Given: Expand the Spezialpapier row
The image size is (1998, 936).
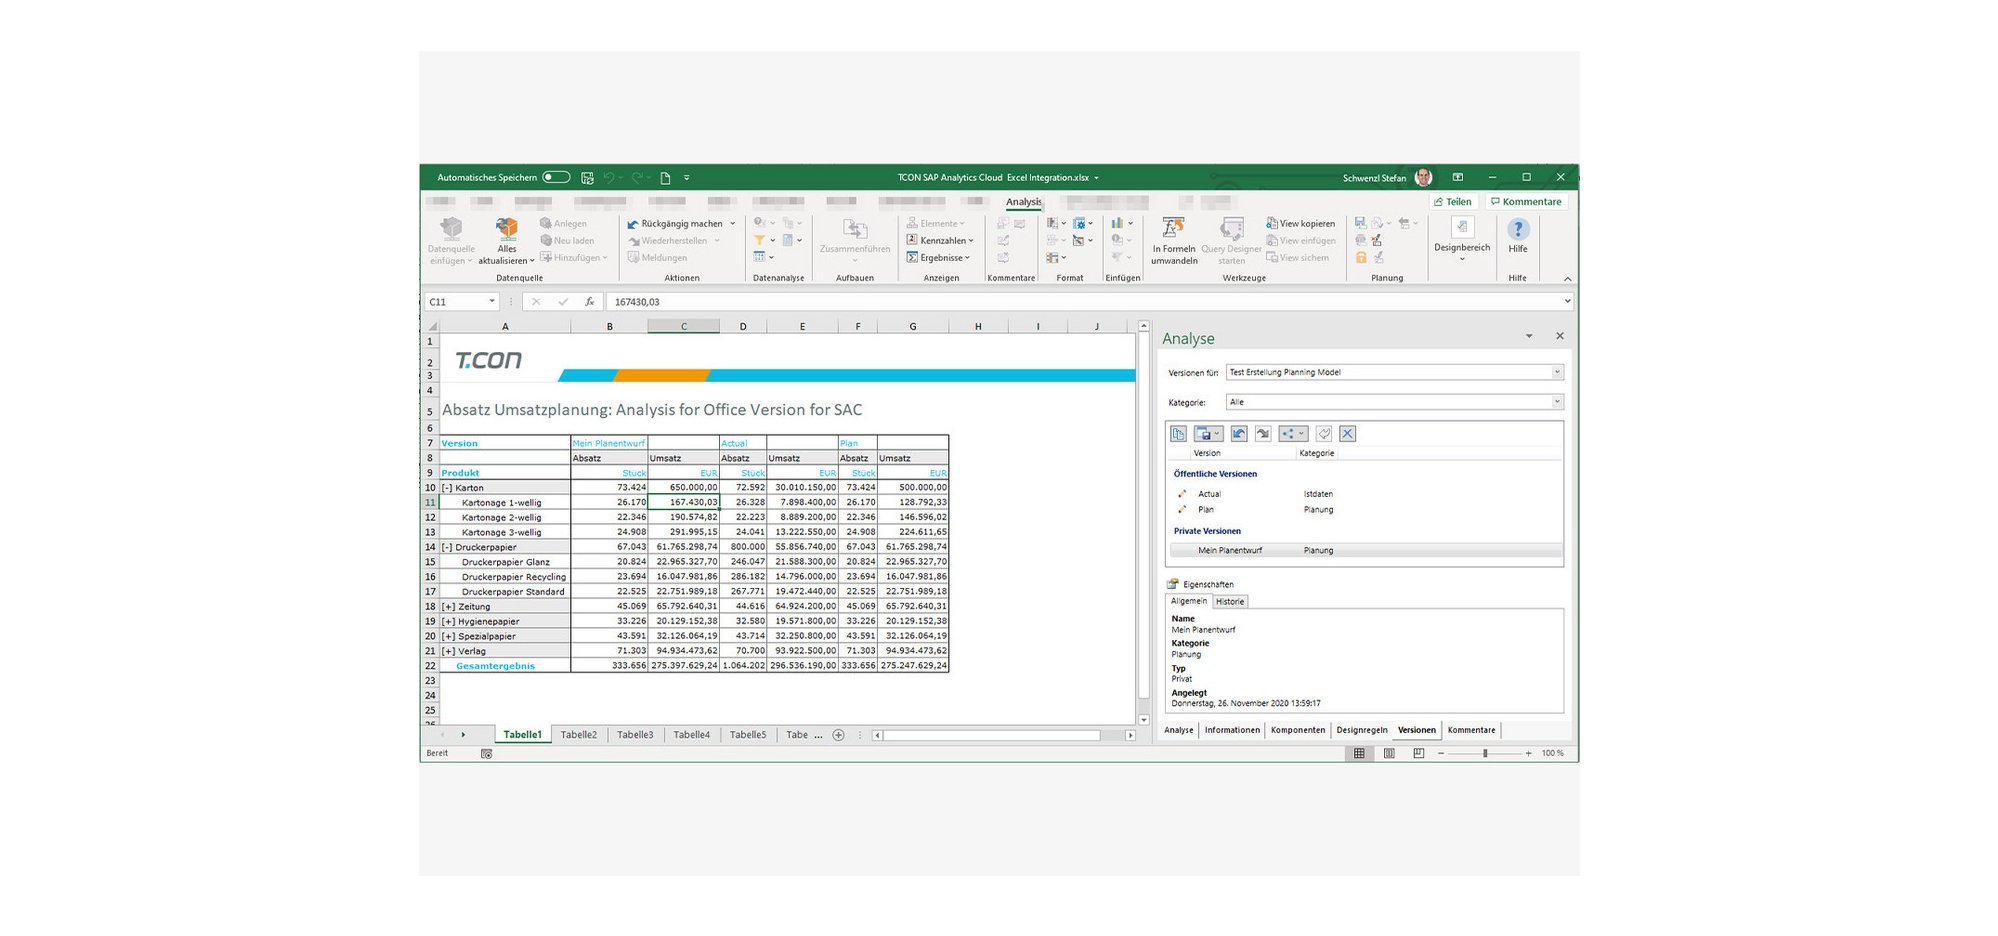Looking at the screenshot, I should [448, 636].
